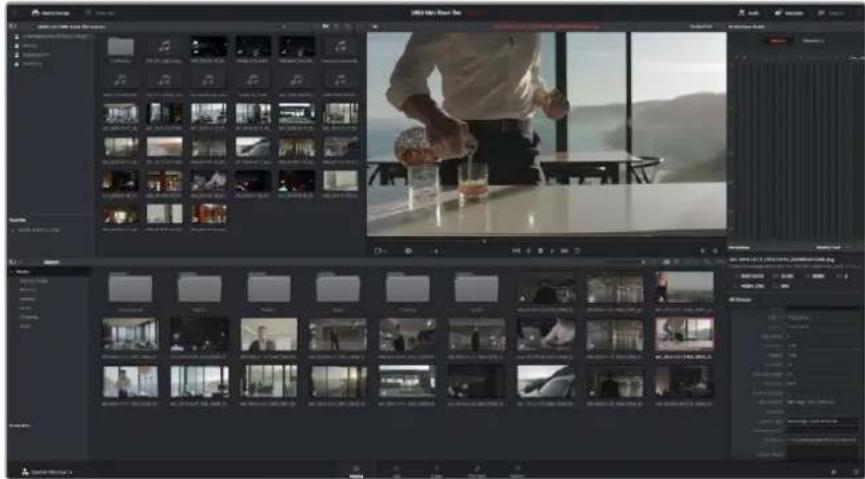This screenshot has height=479, width=865.
Task: Open the Clone Tool
Action: 100,13
